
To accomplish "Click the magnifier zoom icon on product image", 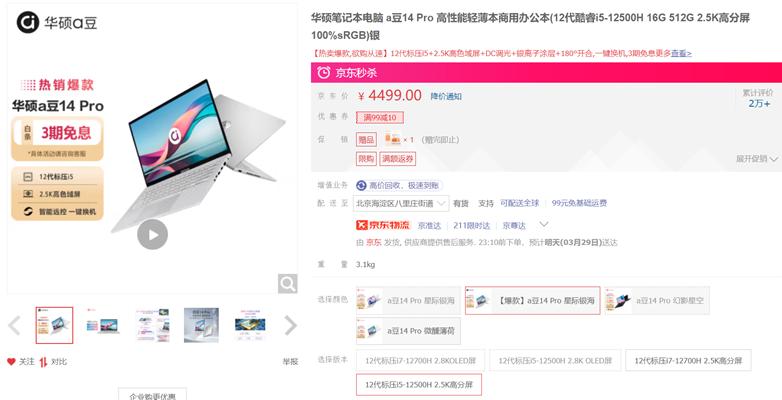I will coord(288,284).
